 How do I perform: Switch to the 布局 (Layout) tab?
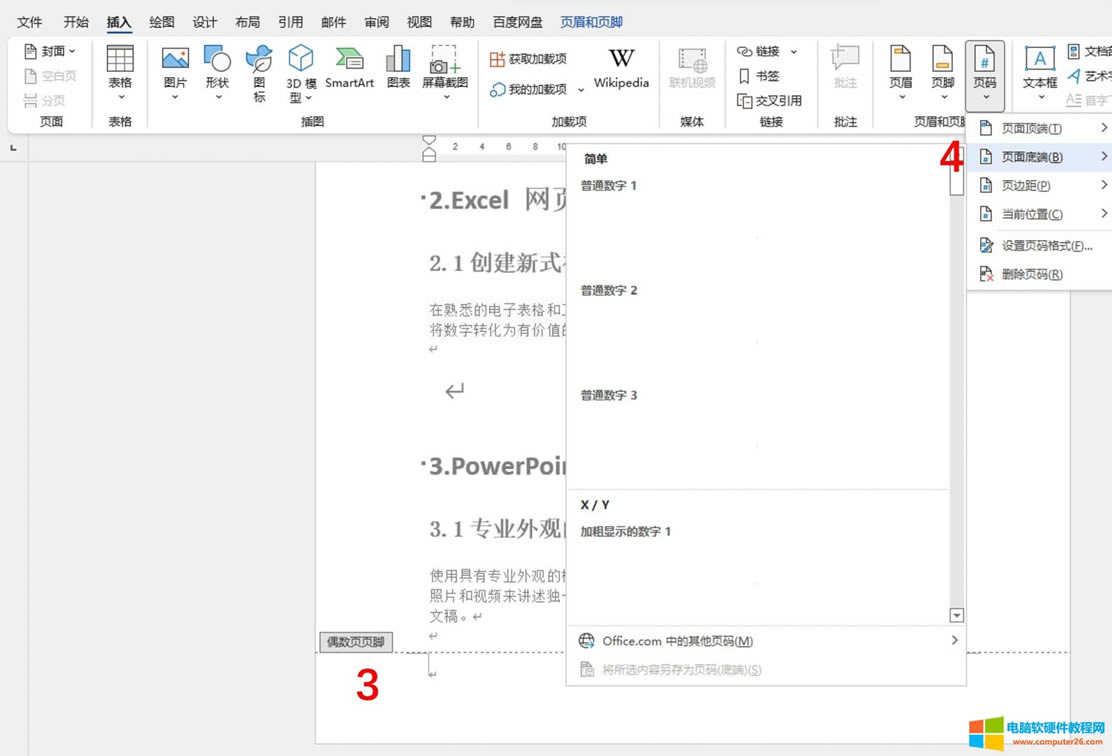(247, 22)
